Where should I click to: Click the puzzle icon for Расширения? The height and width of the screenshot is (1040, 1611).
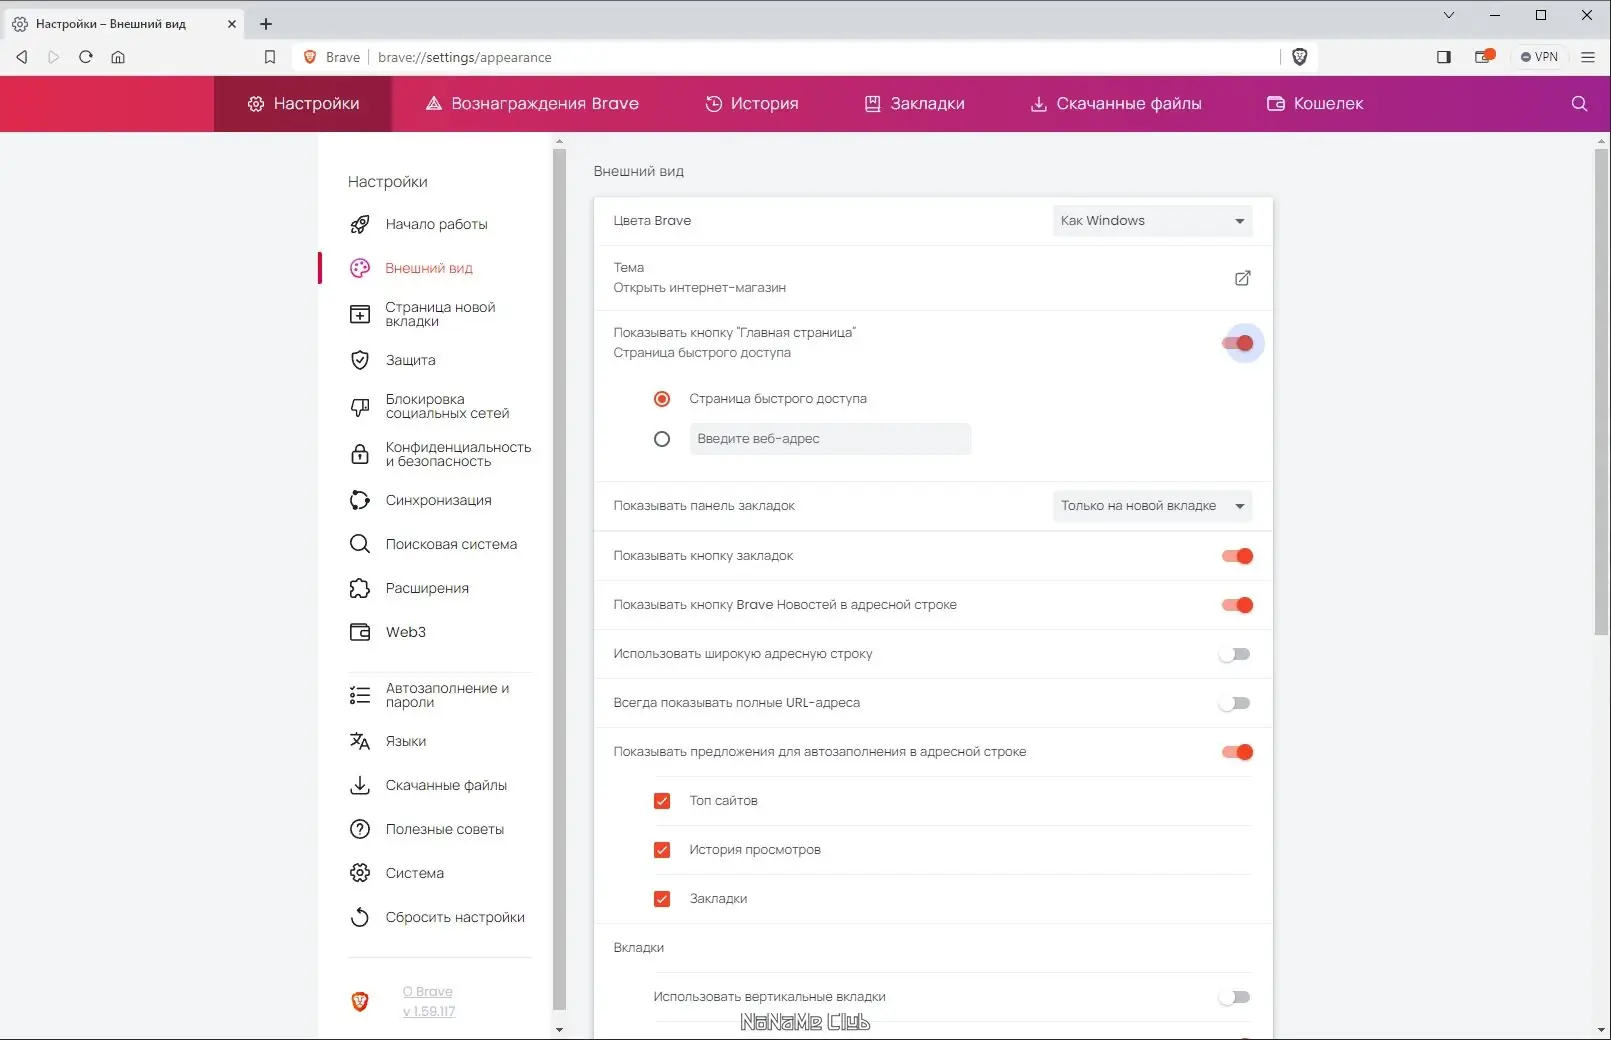point(360,588)
